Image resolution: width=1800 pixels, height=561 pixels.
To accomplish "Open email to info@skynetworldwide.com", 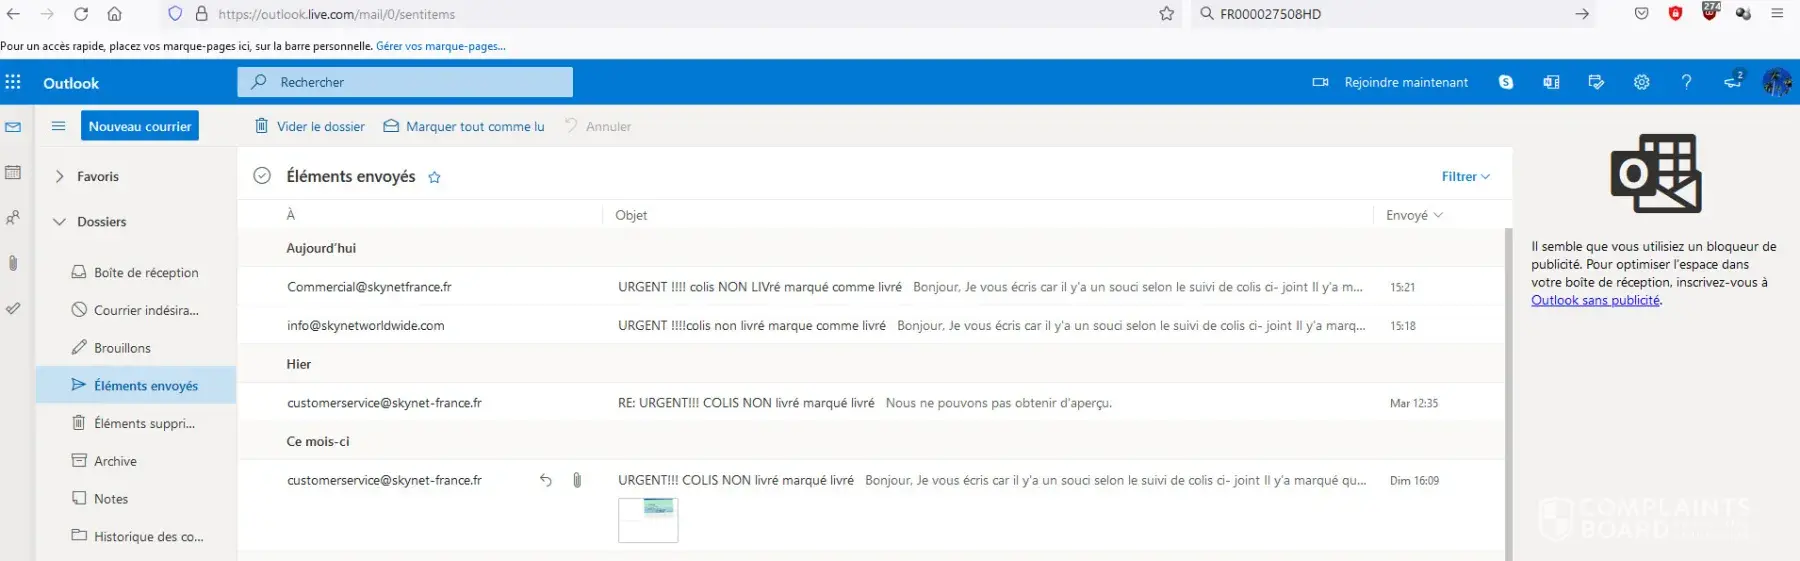I will point(871,325).
